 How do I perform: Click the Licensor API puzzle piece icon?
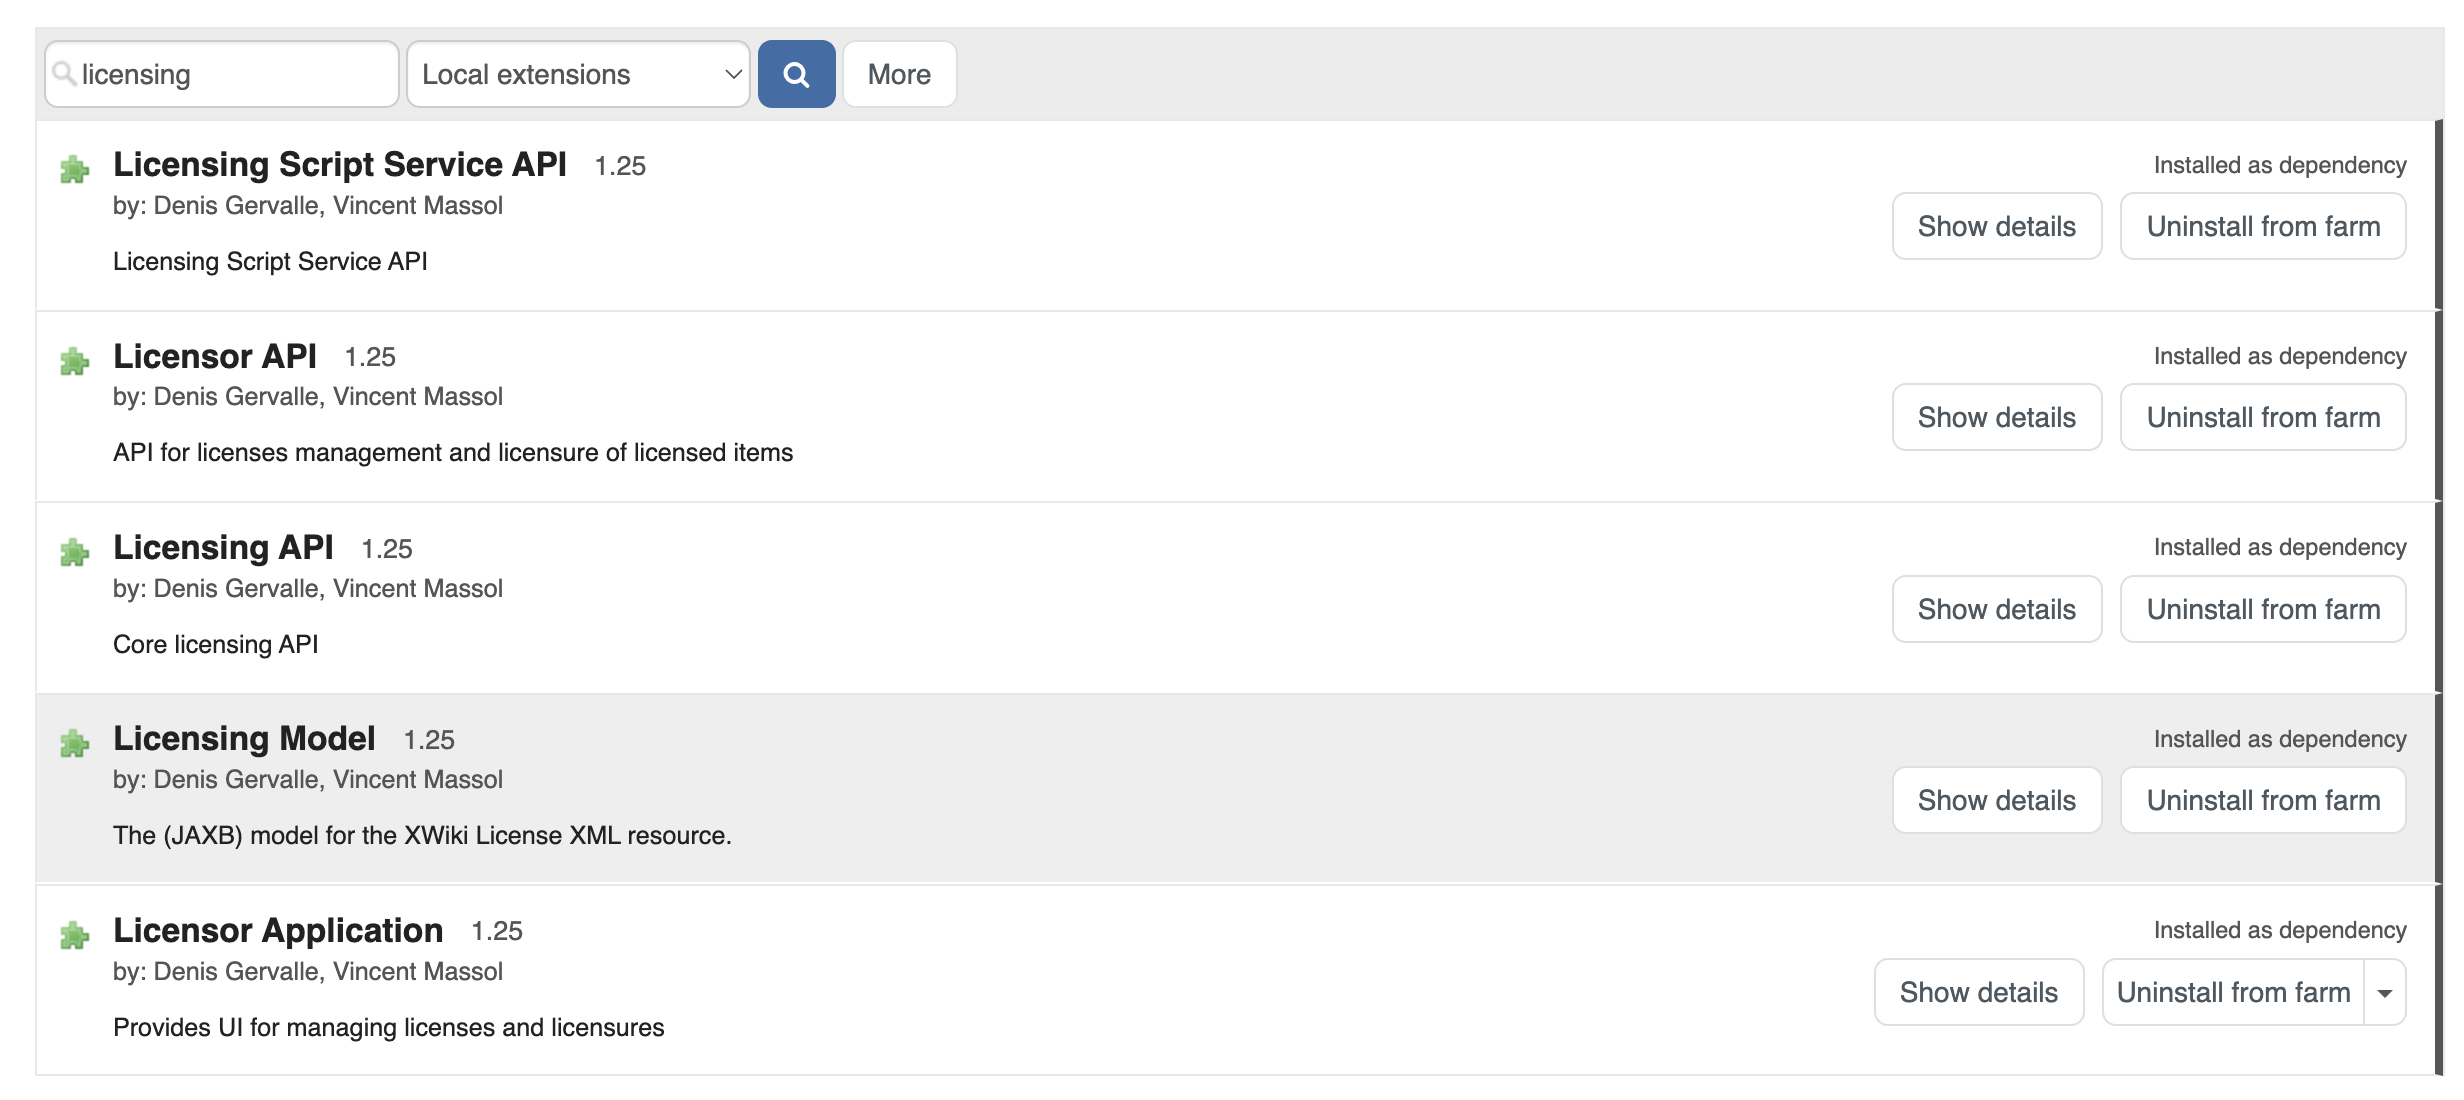(75, 361)
